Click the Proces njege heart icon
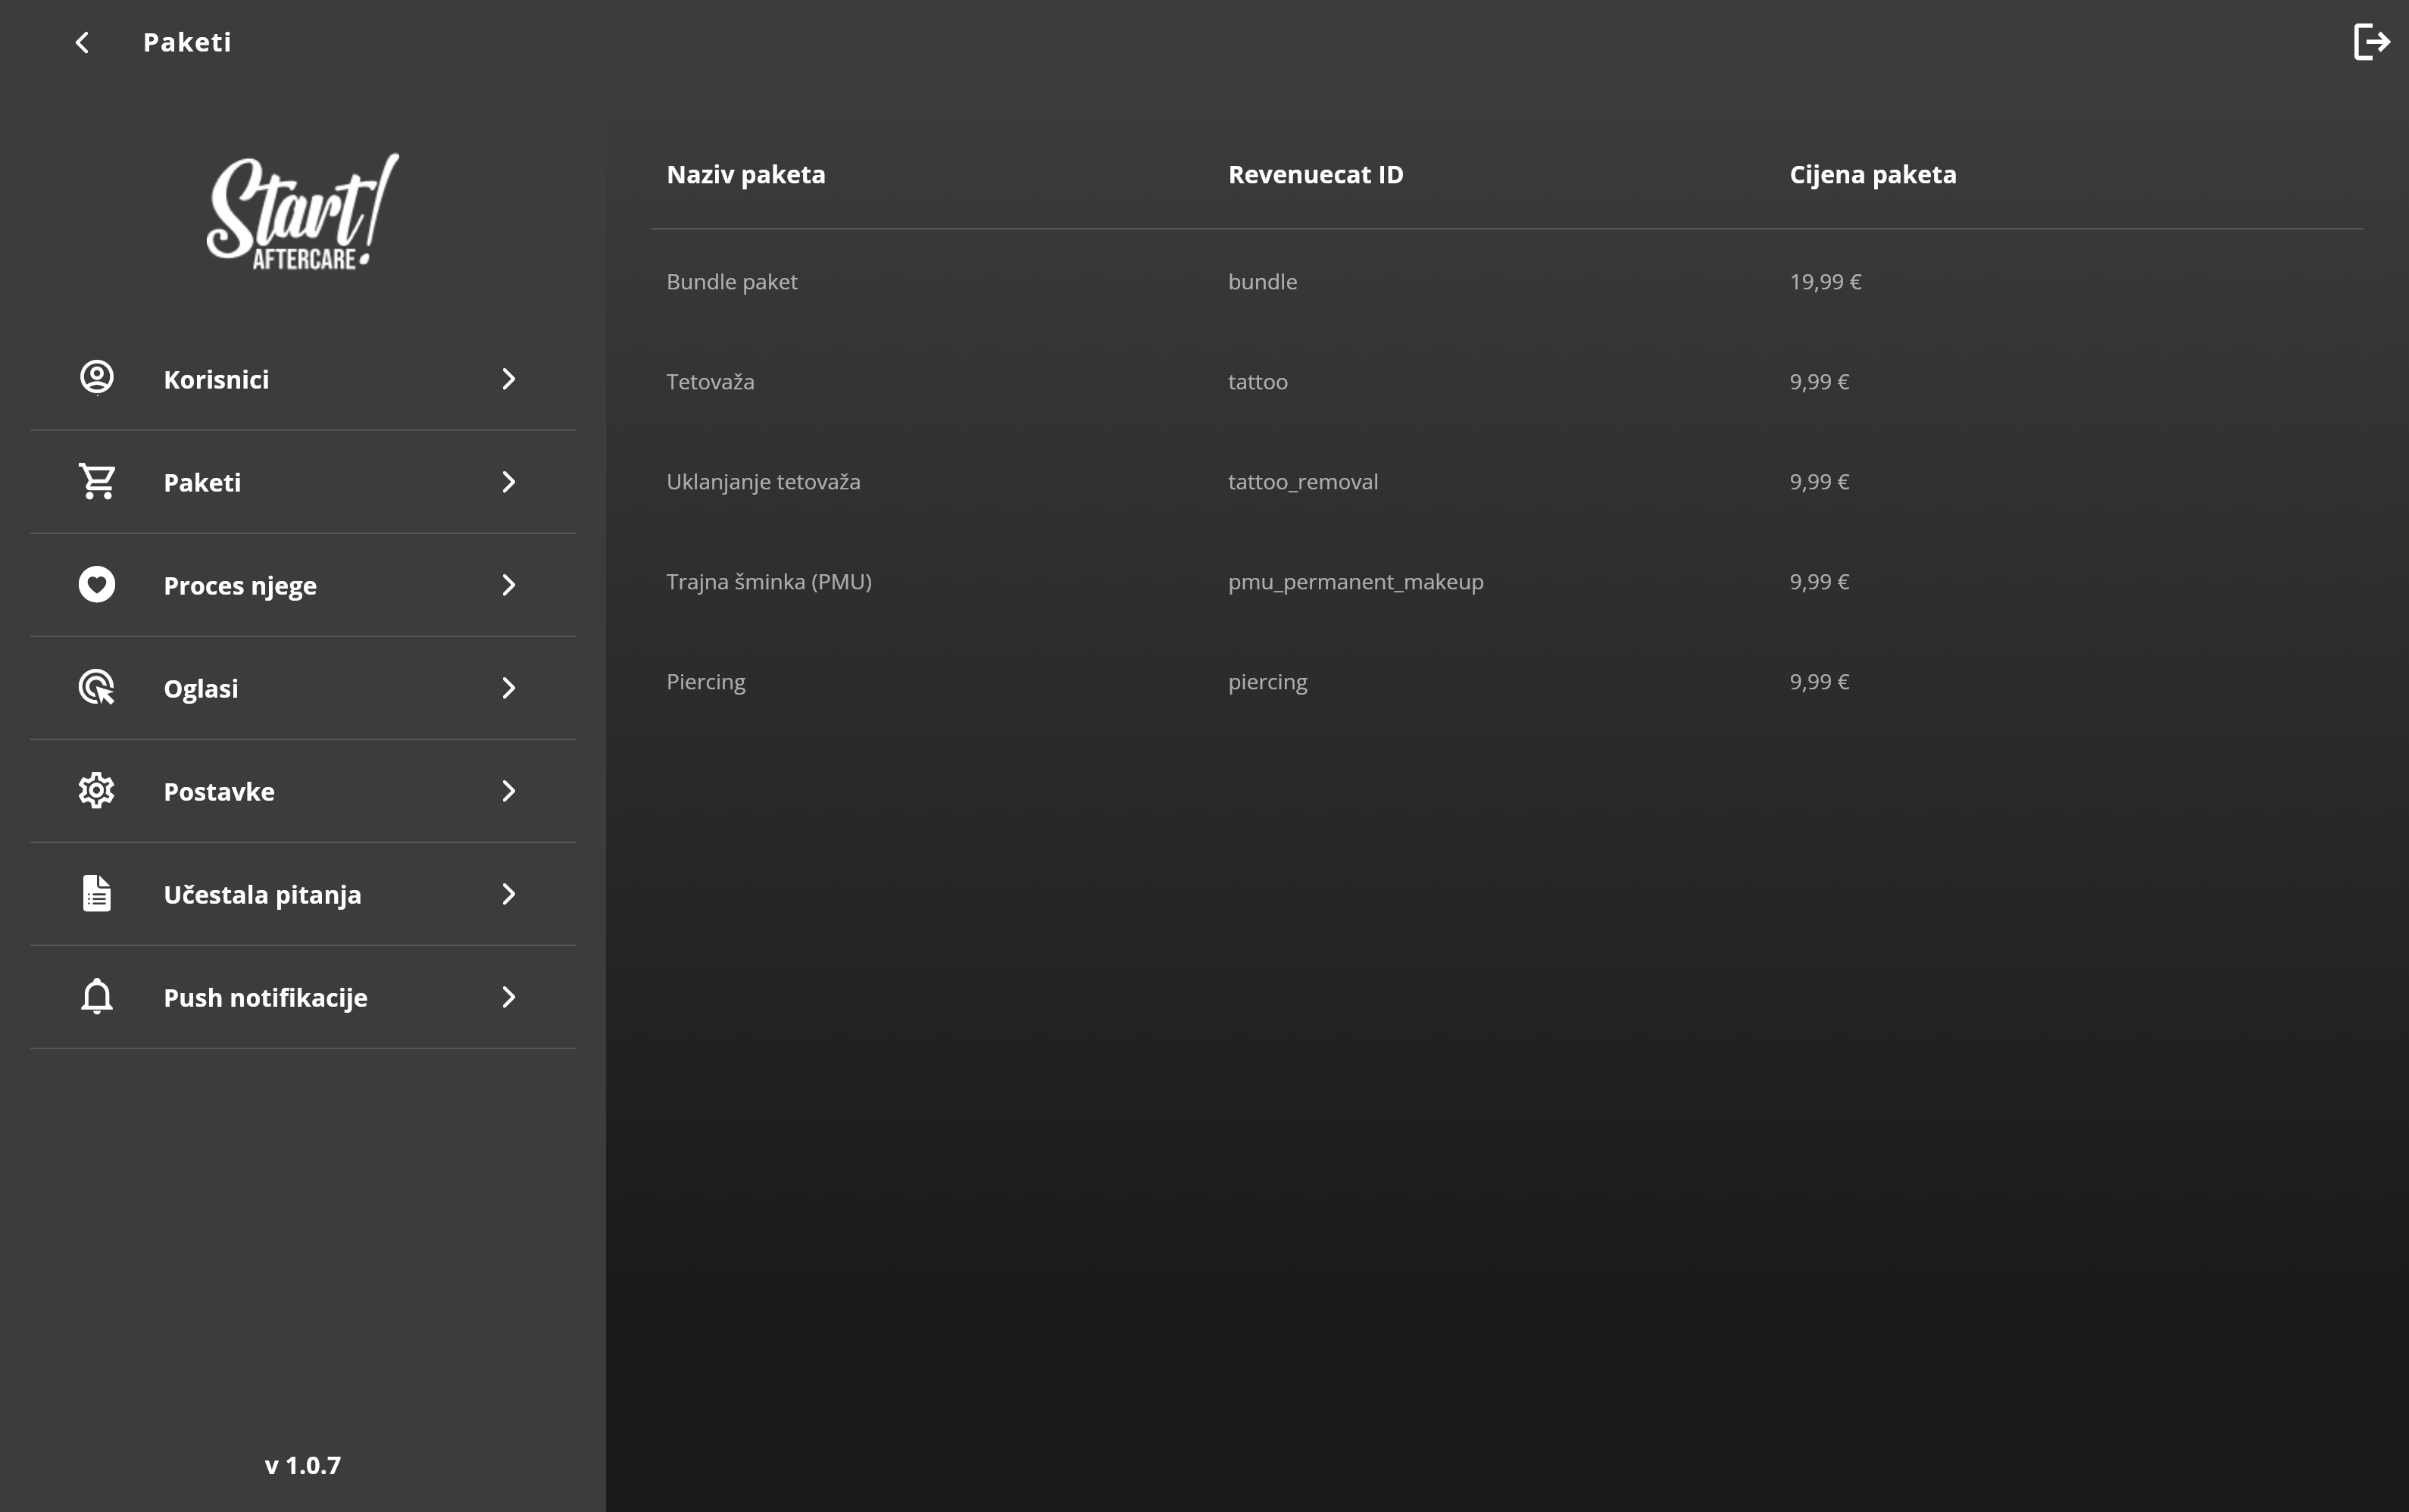This screenshot has height=1512, width=2409. click(x=97, y=584)
